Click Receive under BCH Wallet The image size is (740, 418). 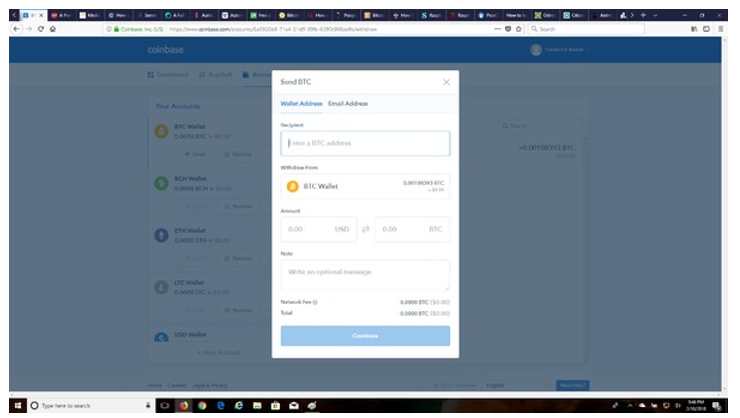tap(238, 206)
